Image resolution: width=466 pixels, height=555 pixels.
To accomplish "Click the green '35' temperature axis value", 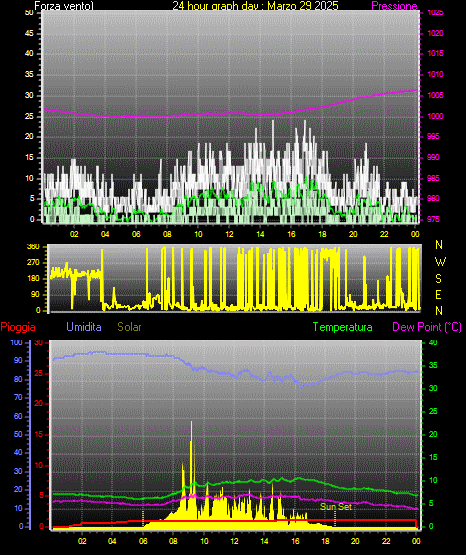I will (x=433, y=365).
